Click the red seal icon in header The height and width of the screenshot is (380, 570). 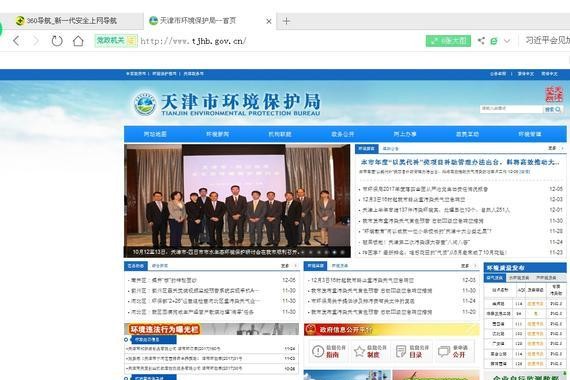[554, 94]
